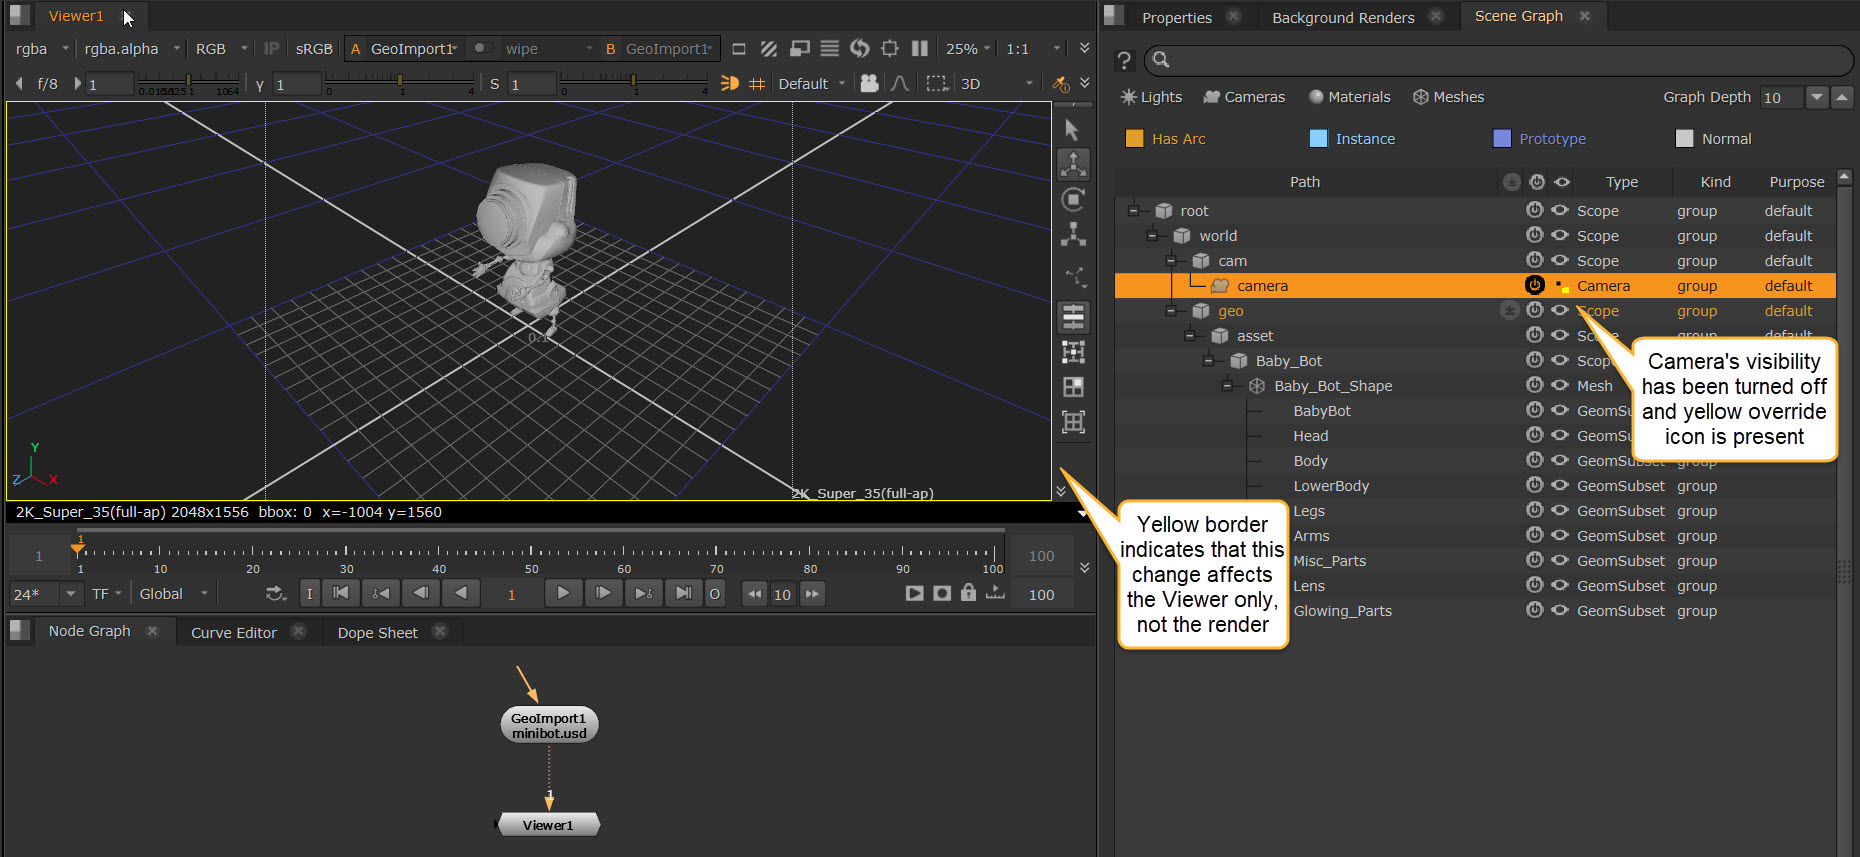Open the Curve Editor tab
Screen dimensions: 1860x857
point(233,633)
